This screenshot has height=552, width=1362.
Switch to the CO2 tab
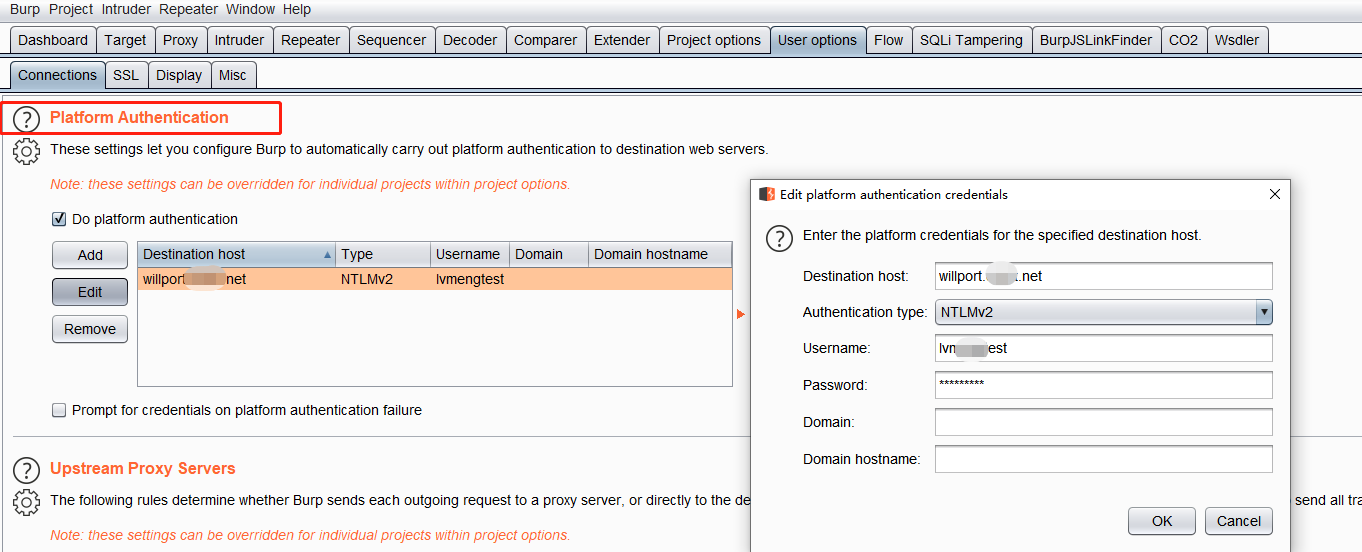coord(1183,40)
